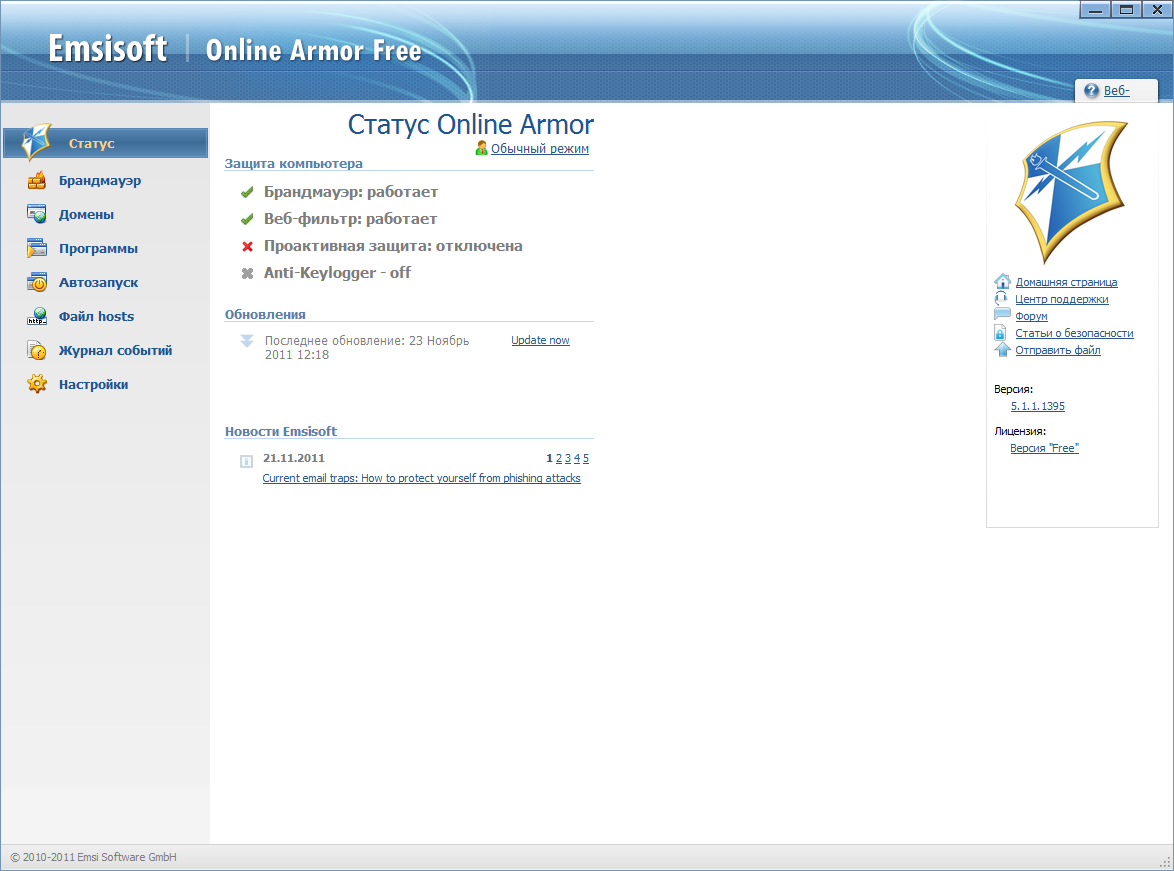Screen dimensions: 1174x871
Task: Click the lock document icon for Статьи
Action: click(x=1000, y=333)
